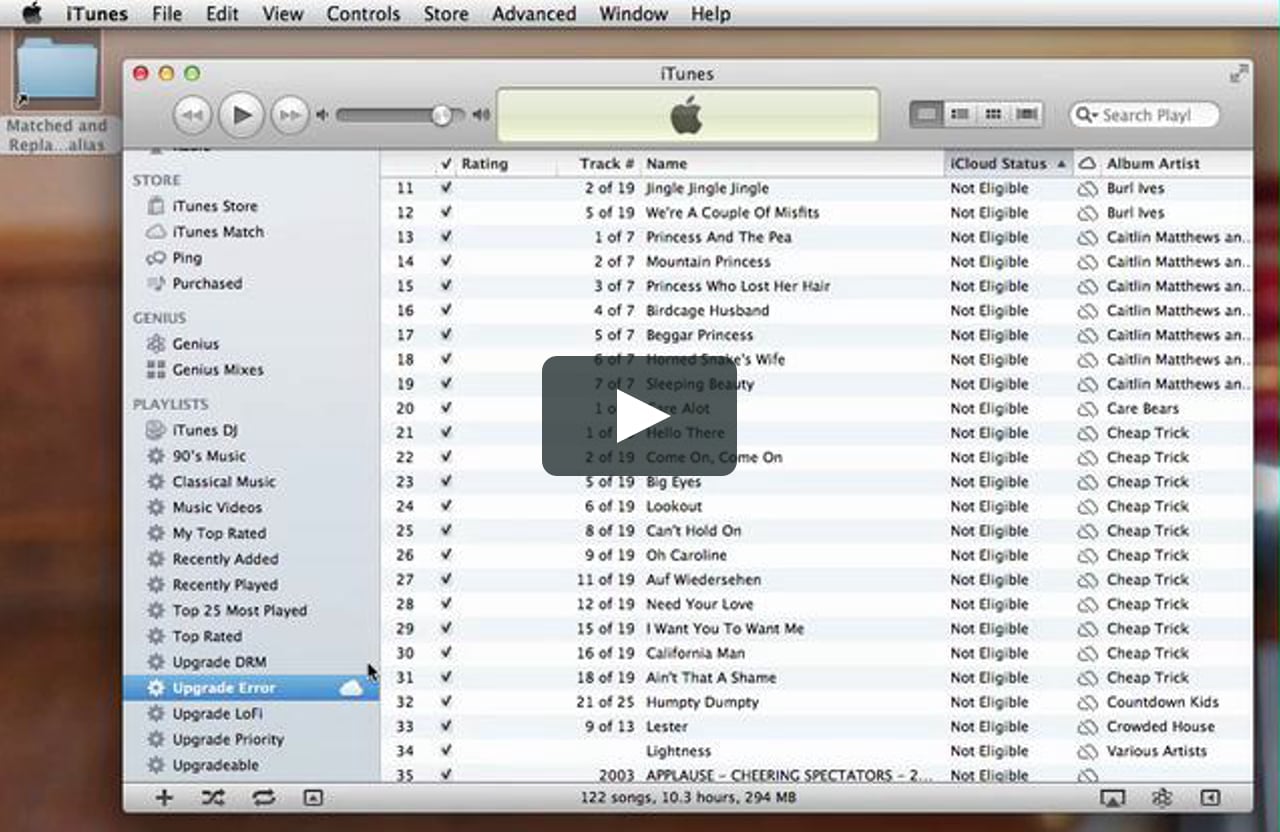This screenshot has height=832, width=1280.
Task: Click the low volume speaker icon
Action: [322, 115]
